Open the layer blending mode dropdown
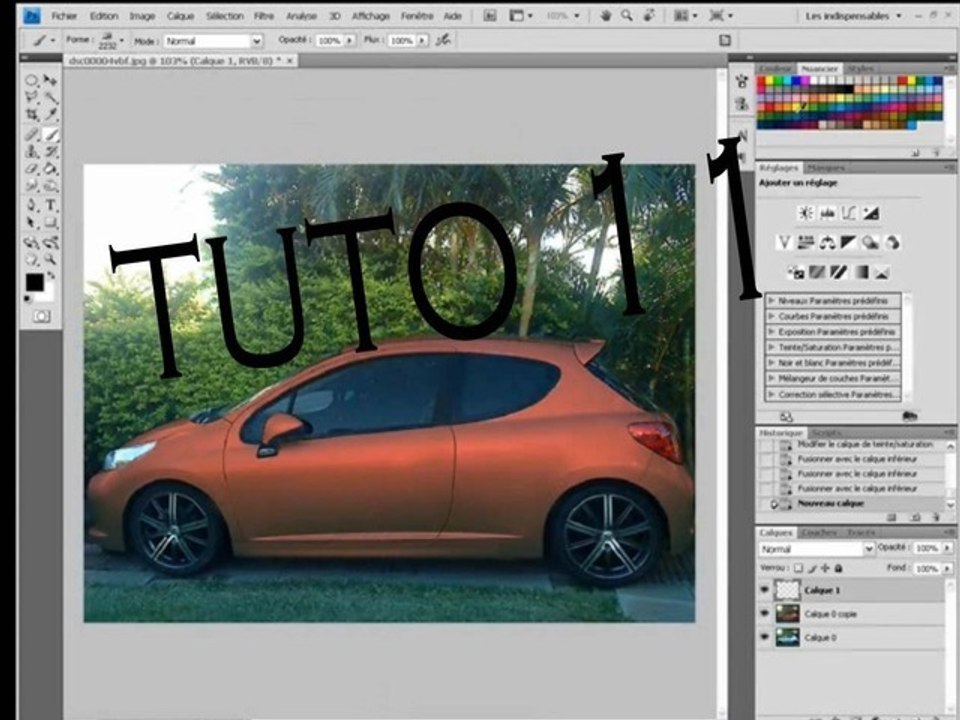 tap(817, 549)
